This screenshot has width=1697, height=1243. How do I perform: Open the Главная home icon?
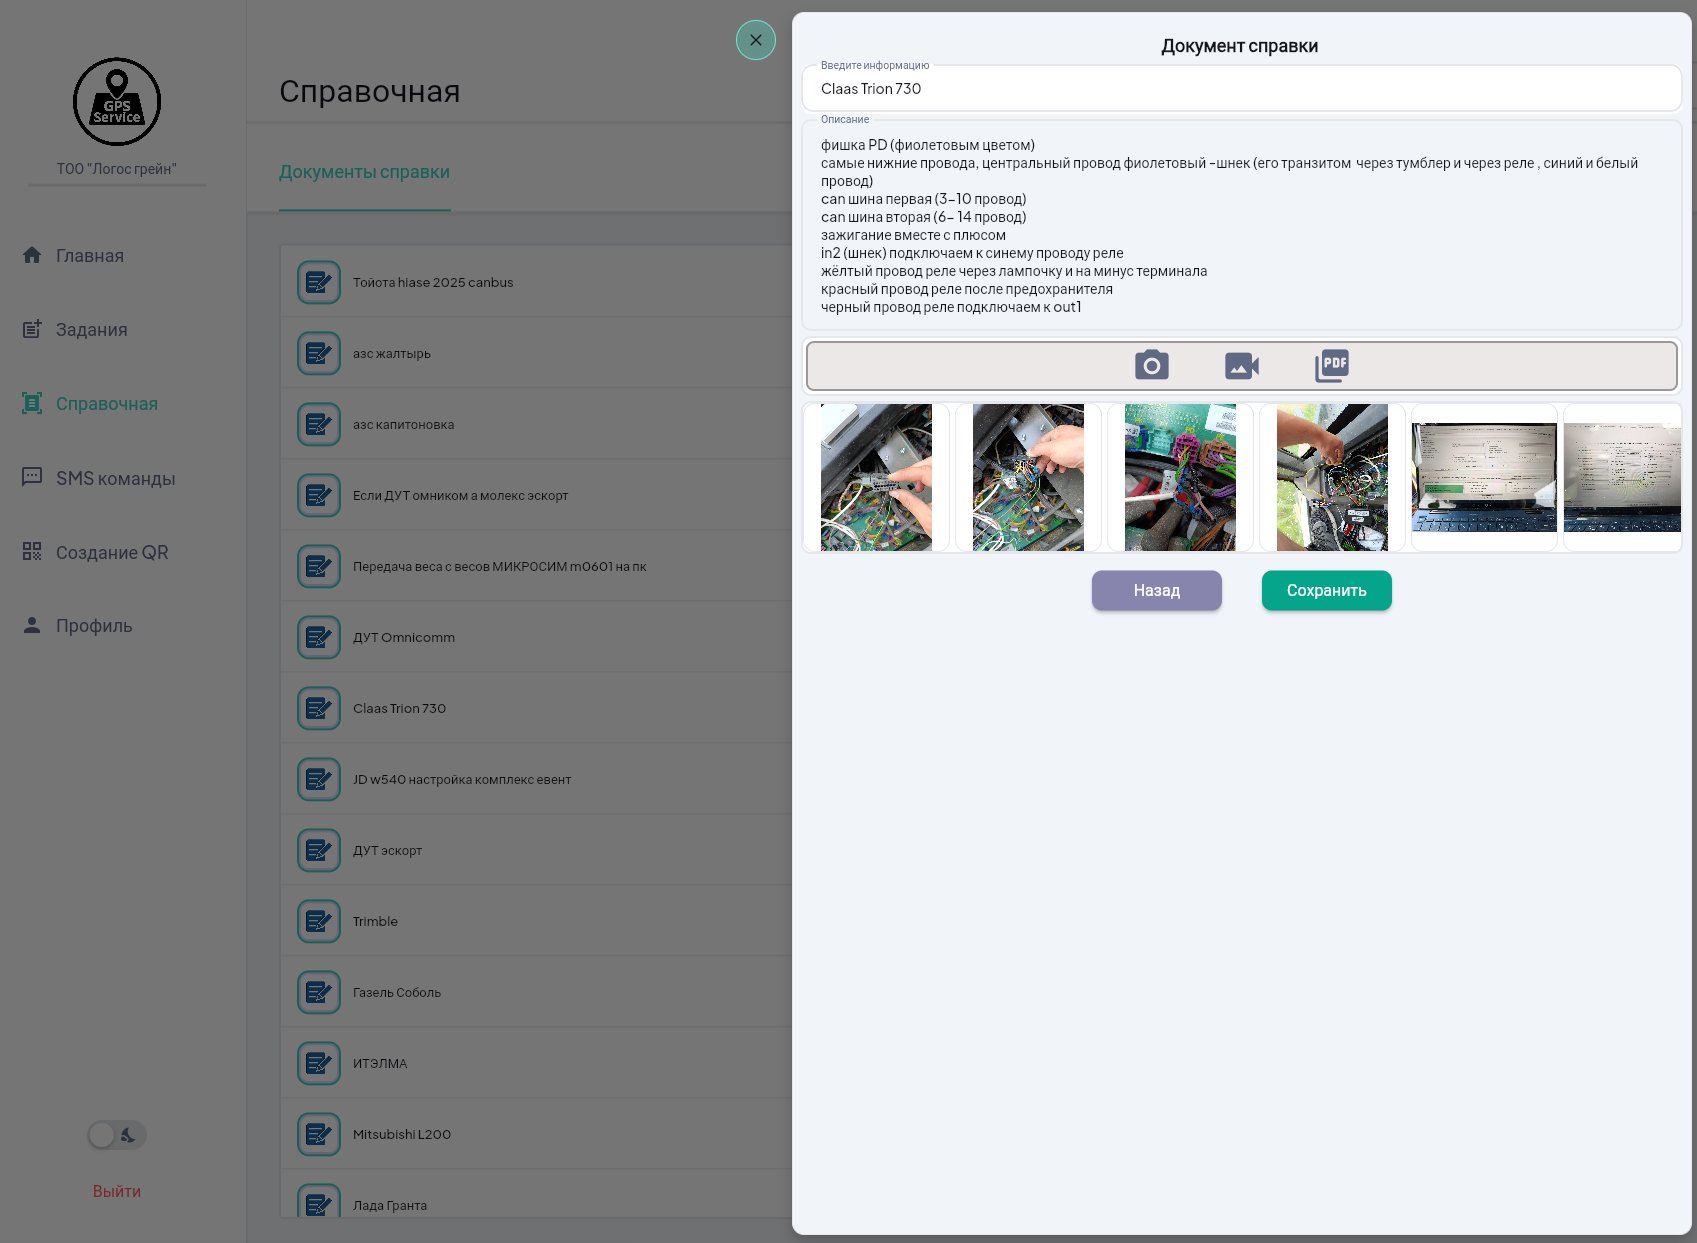click(x=32, y=255)
